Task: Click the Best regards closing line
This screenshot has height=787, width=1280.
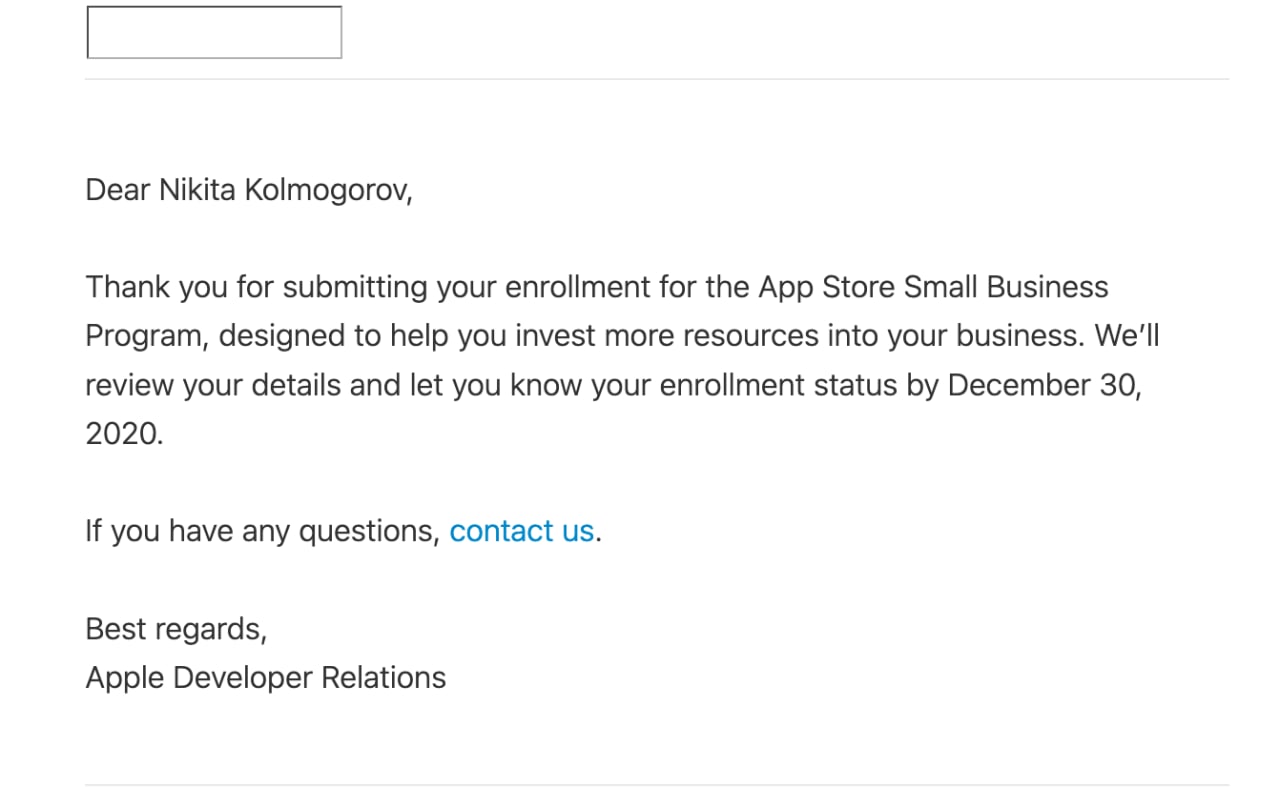Action: [x=176, y=629]
